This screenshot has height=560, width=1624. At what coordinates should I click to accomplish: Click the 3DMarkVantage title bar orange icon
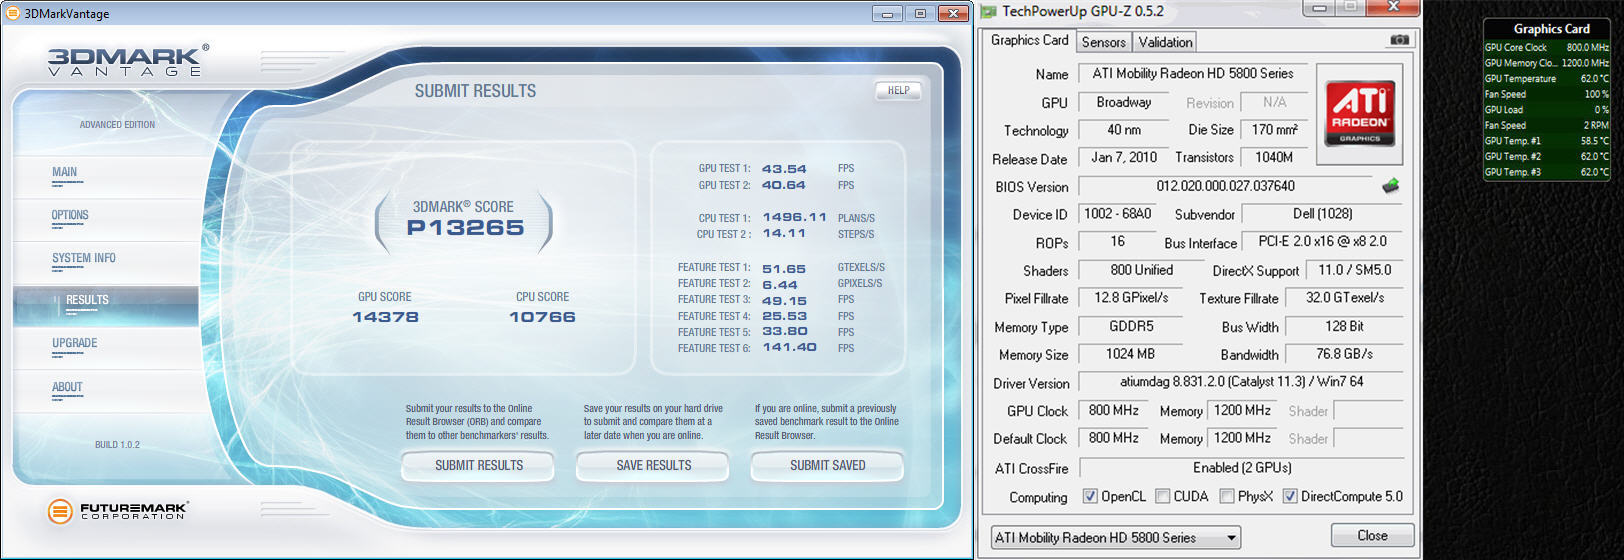(12, 13)
